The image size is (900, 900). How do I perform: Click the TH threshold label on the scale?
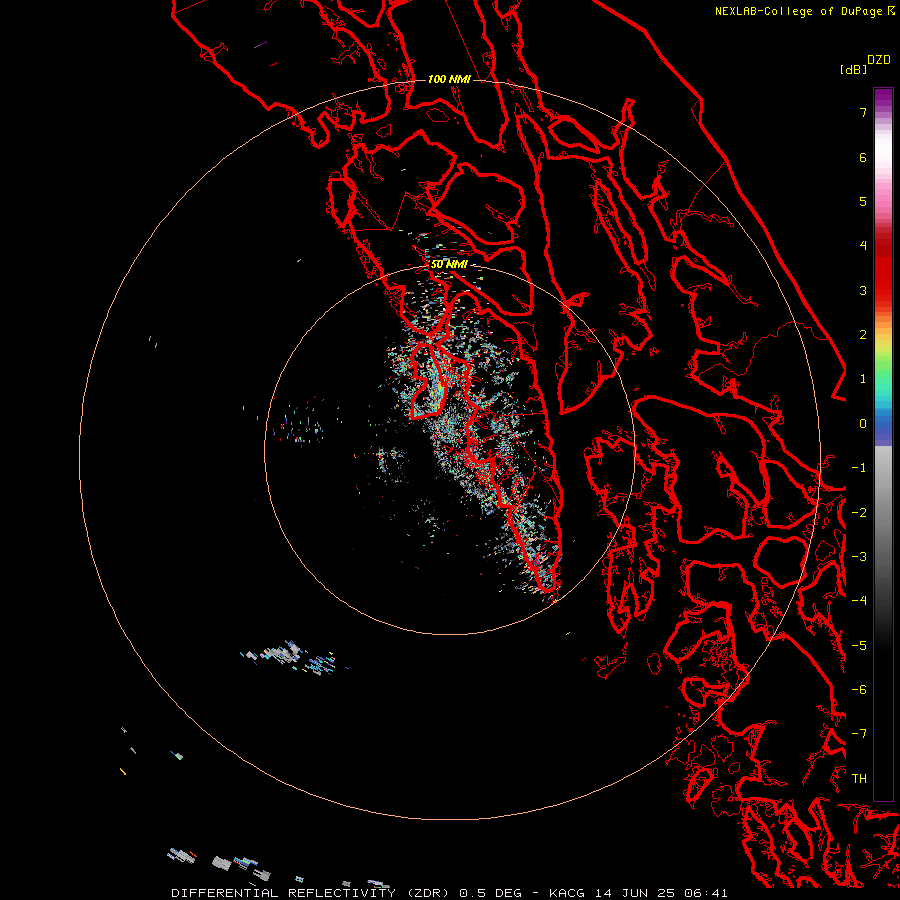859,779
